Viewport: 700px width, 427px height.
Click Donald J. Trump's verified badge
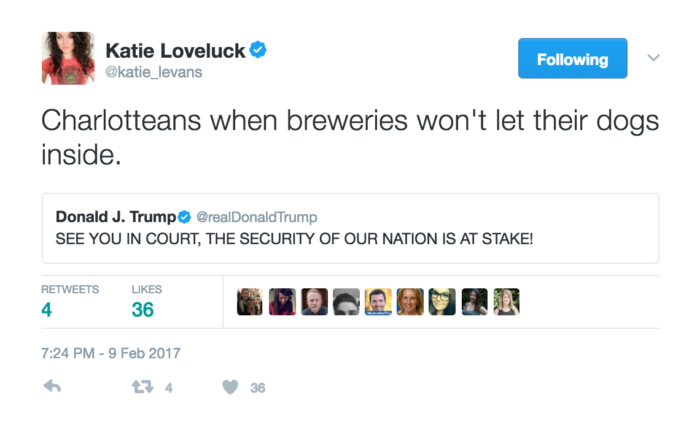184,217
